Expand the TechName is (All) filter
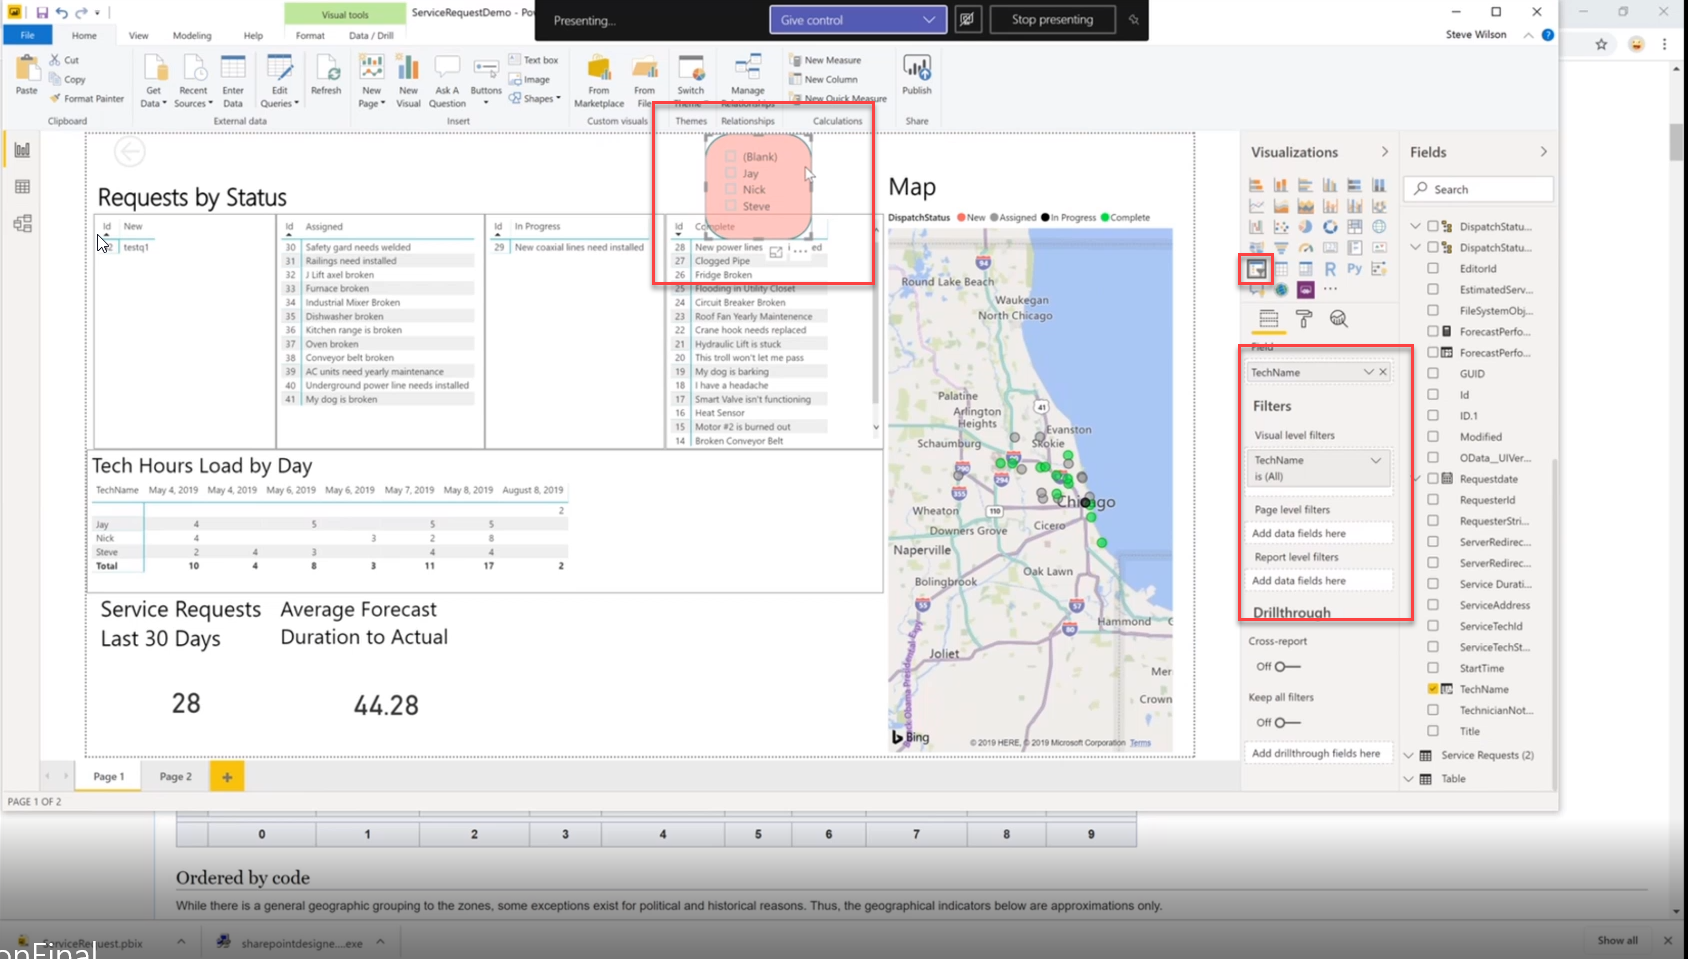The height and width of the screenshot is (959, 1688). [x=1376, y=460]
